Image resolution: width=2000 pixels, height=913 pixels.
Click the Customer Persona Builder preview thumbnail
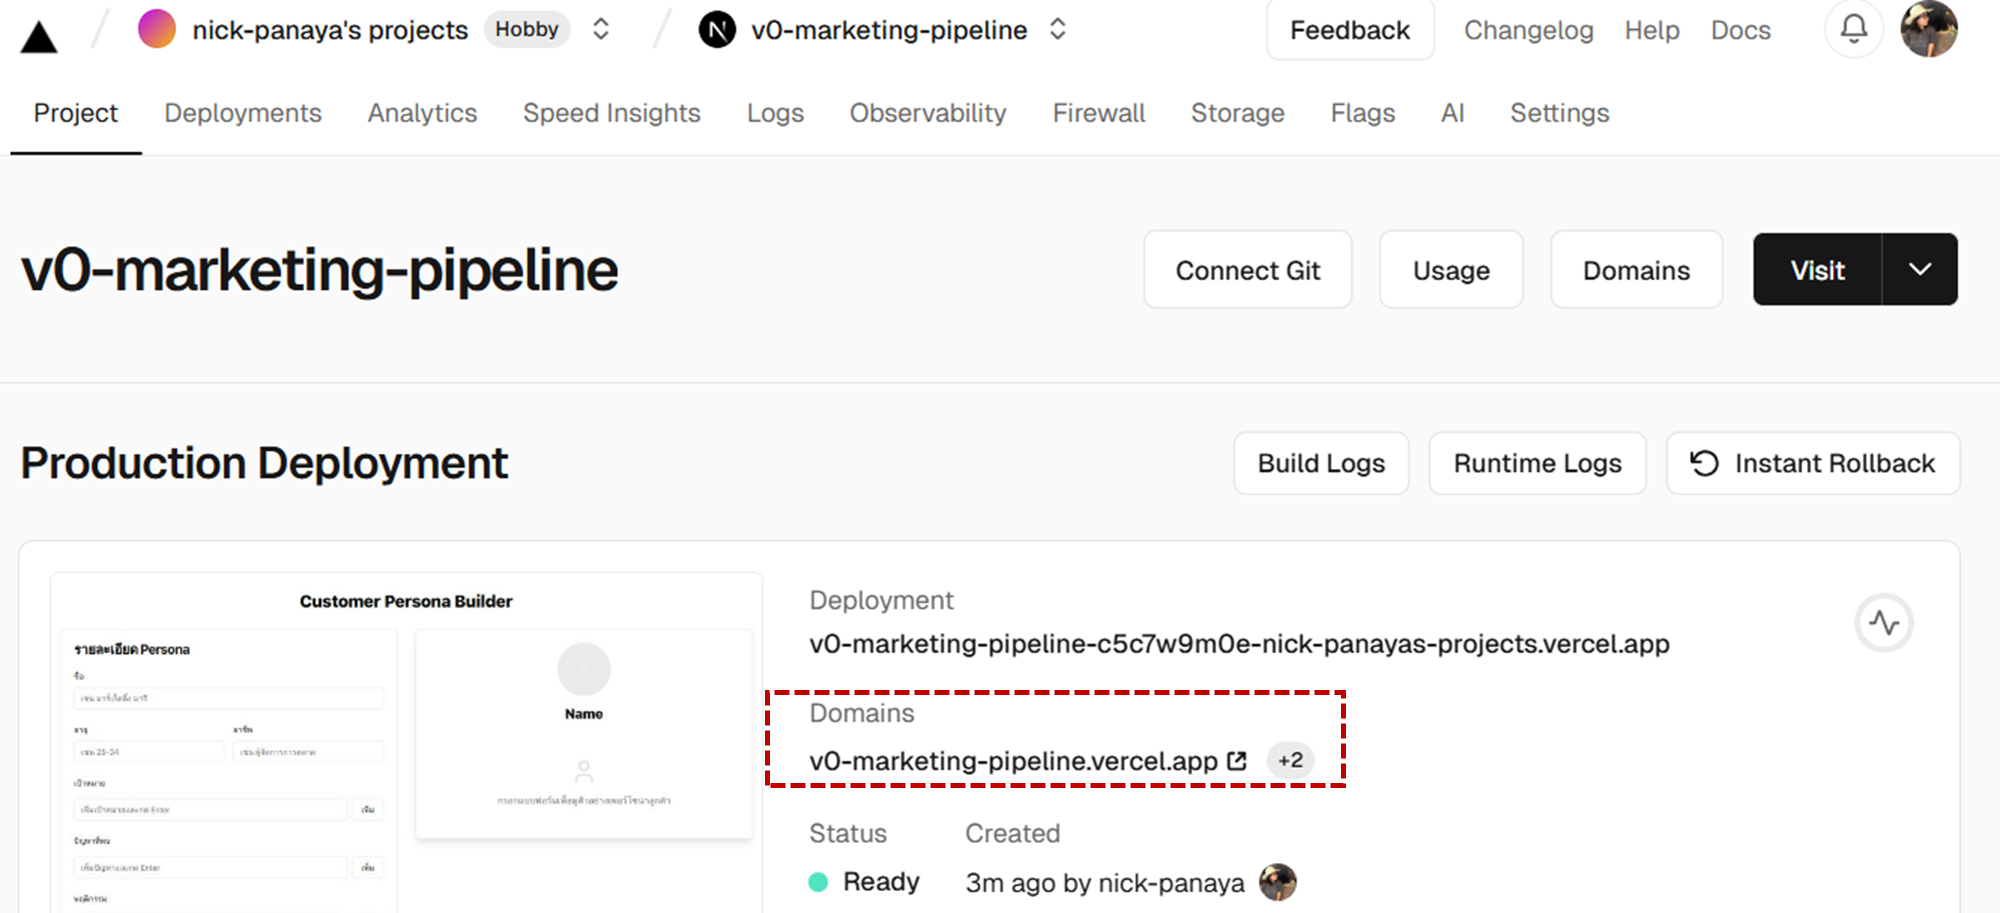point(406,742)
